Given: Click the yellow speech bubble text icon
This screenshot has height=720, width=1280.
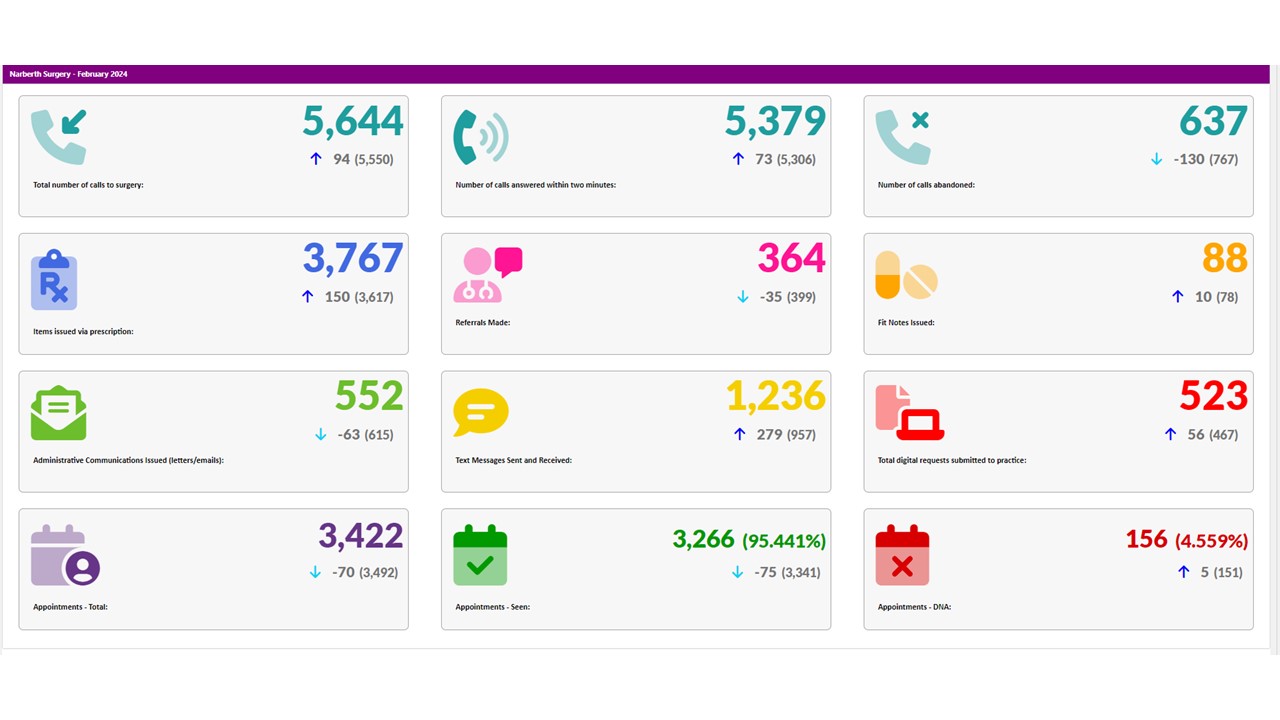Looking at the screenshot, I should coord(481,413).
